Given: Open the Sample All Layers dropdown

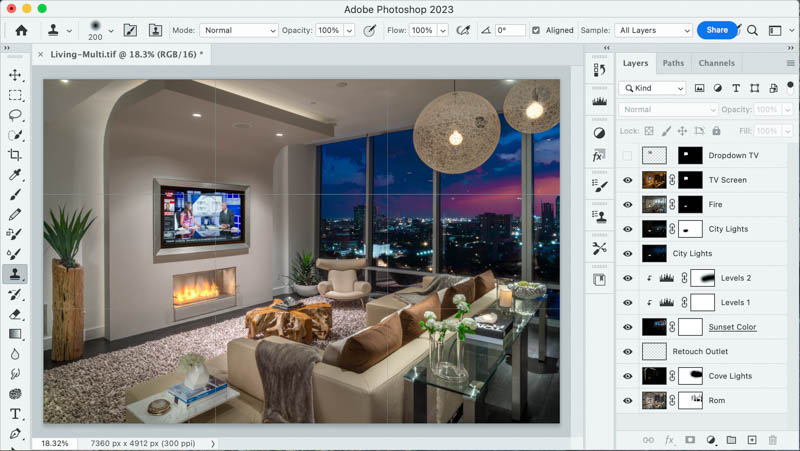Looking at the screenshot, I should tap(652, 31).
